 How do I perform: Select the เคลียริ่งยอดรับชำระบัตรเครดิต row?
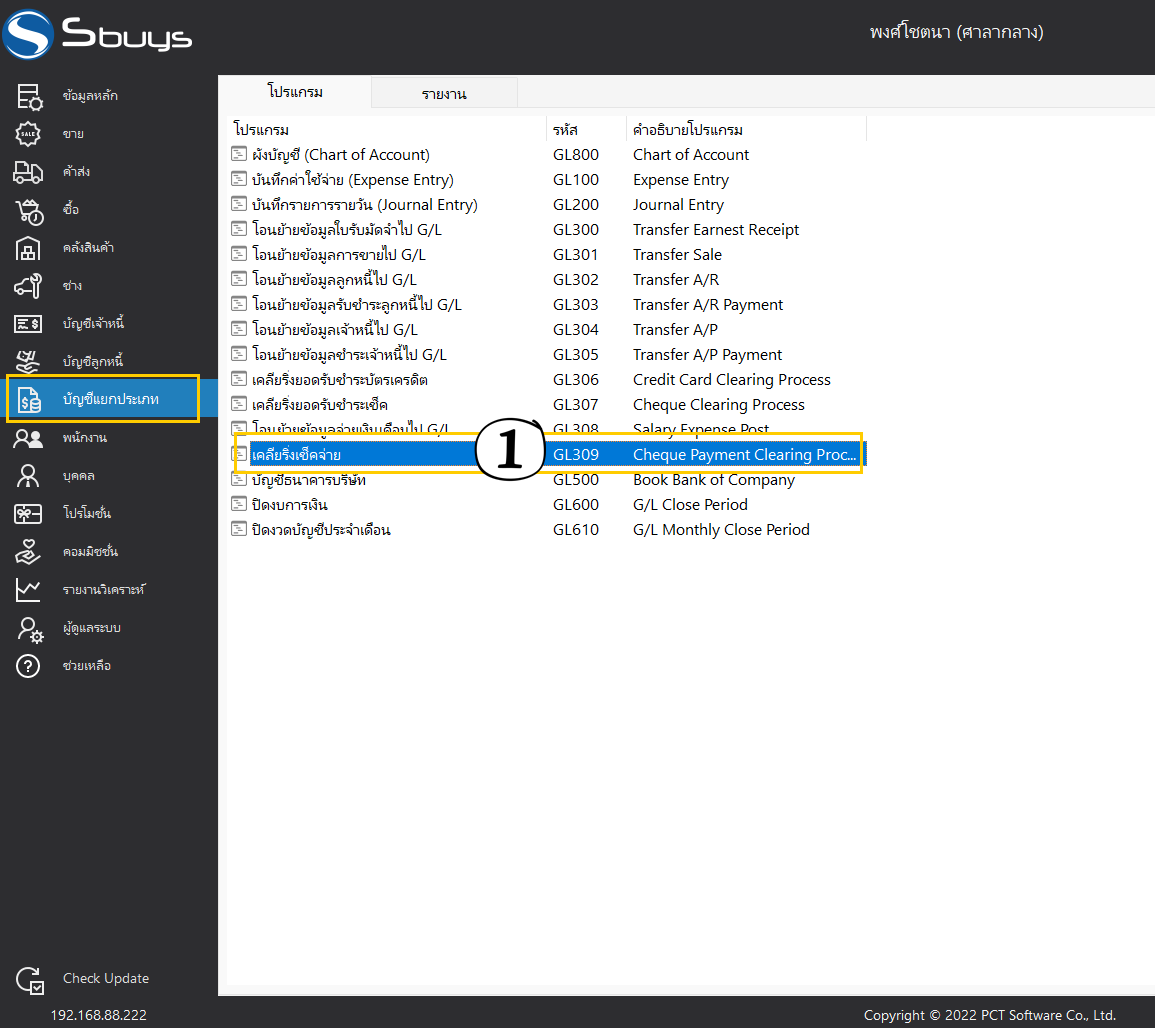(549, 380)
